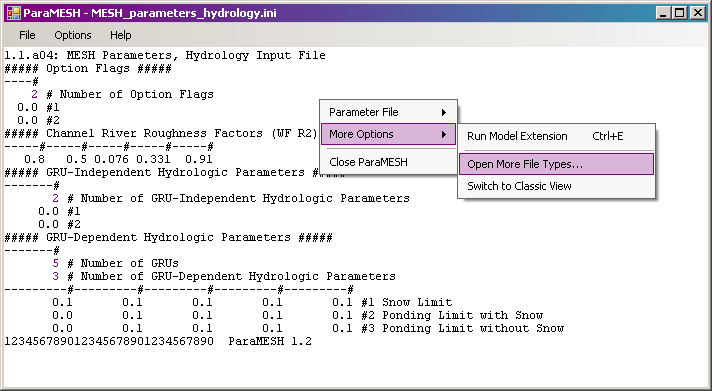Open the File menu
The image size is (712, 391).
27,35
